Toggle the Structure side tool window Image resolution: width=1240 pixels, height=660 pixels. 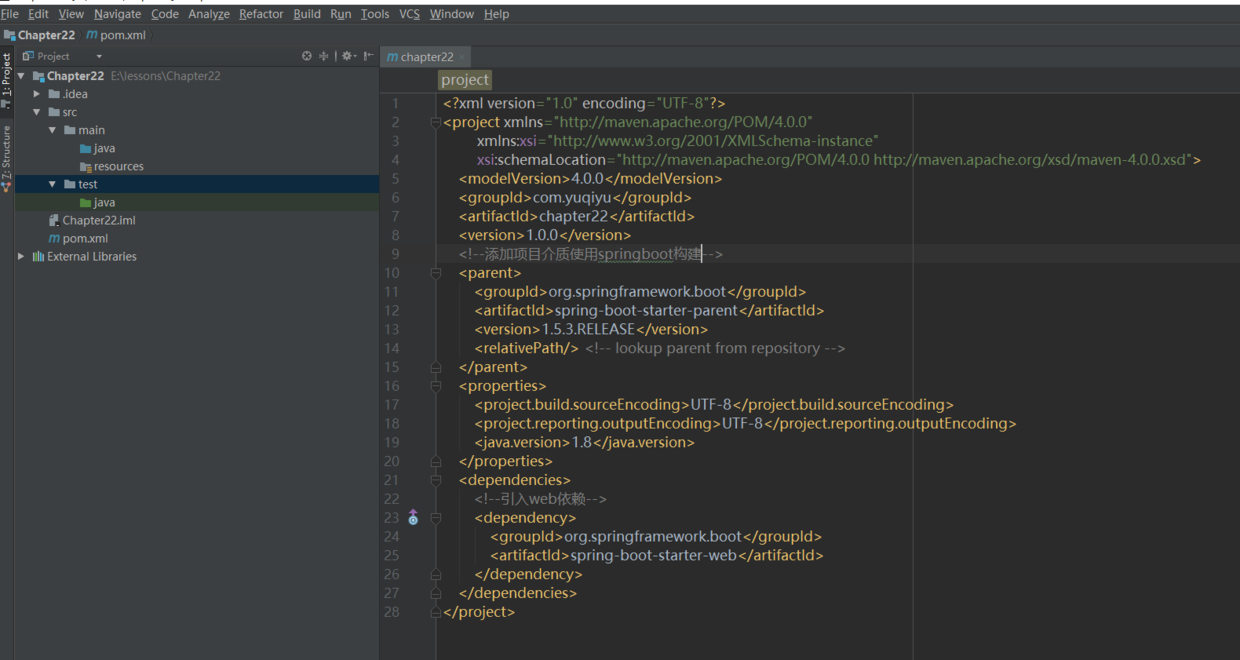7,157
